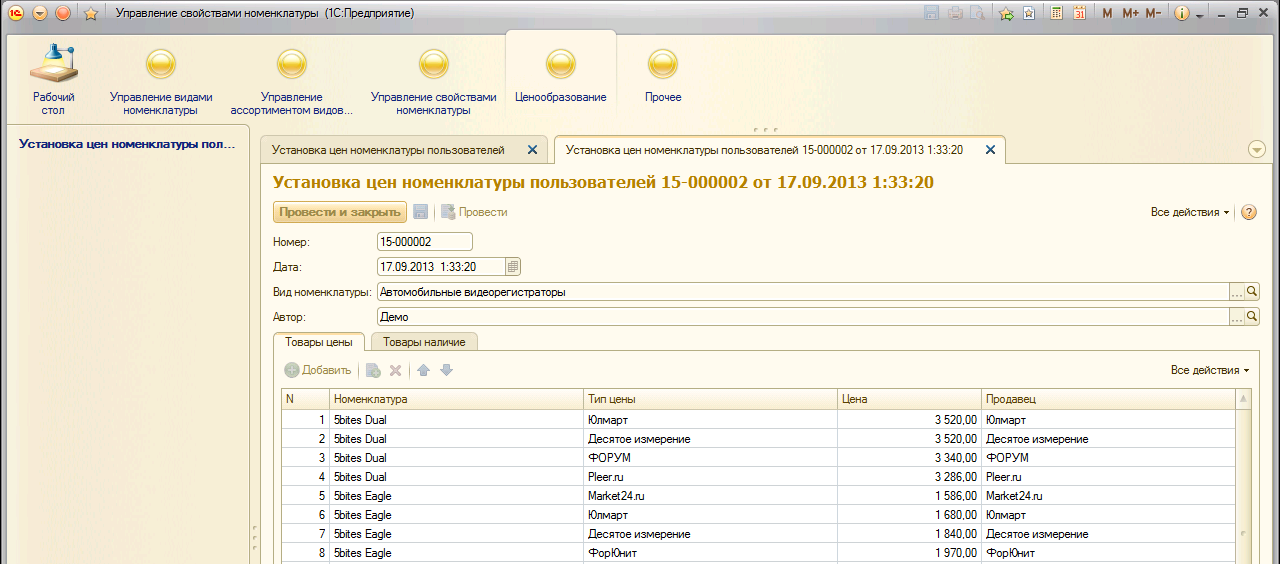Open the info help icon in the title bar
Screen dimensions: 1280x564
1181,13
